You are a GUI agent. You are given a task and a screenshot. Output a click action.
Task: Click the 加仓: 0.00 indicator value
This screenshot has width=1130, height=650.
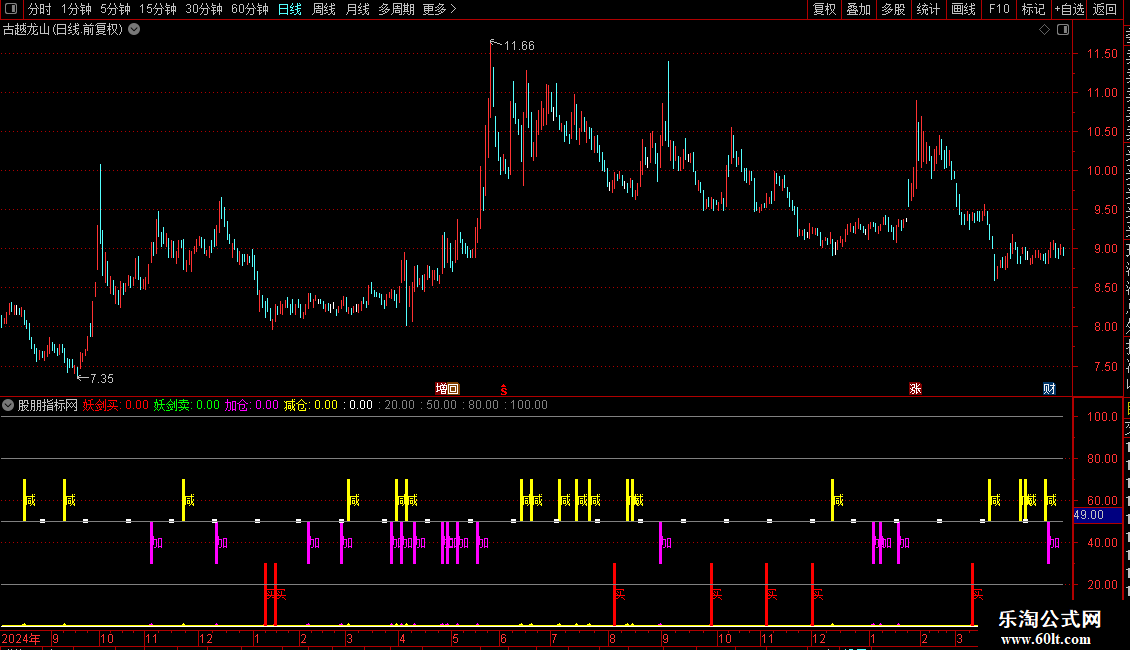point(252,405)
